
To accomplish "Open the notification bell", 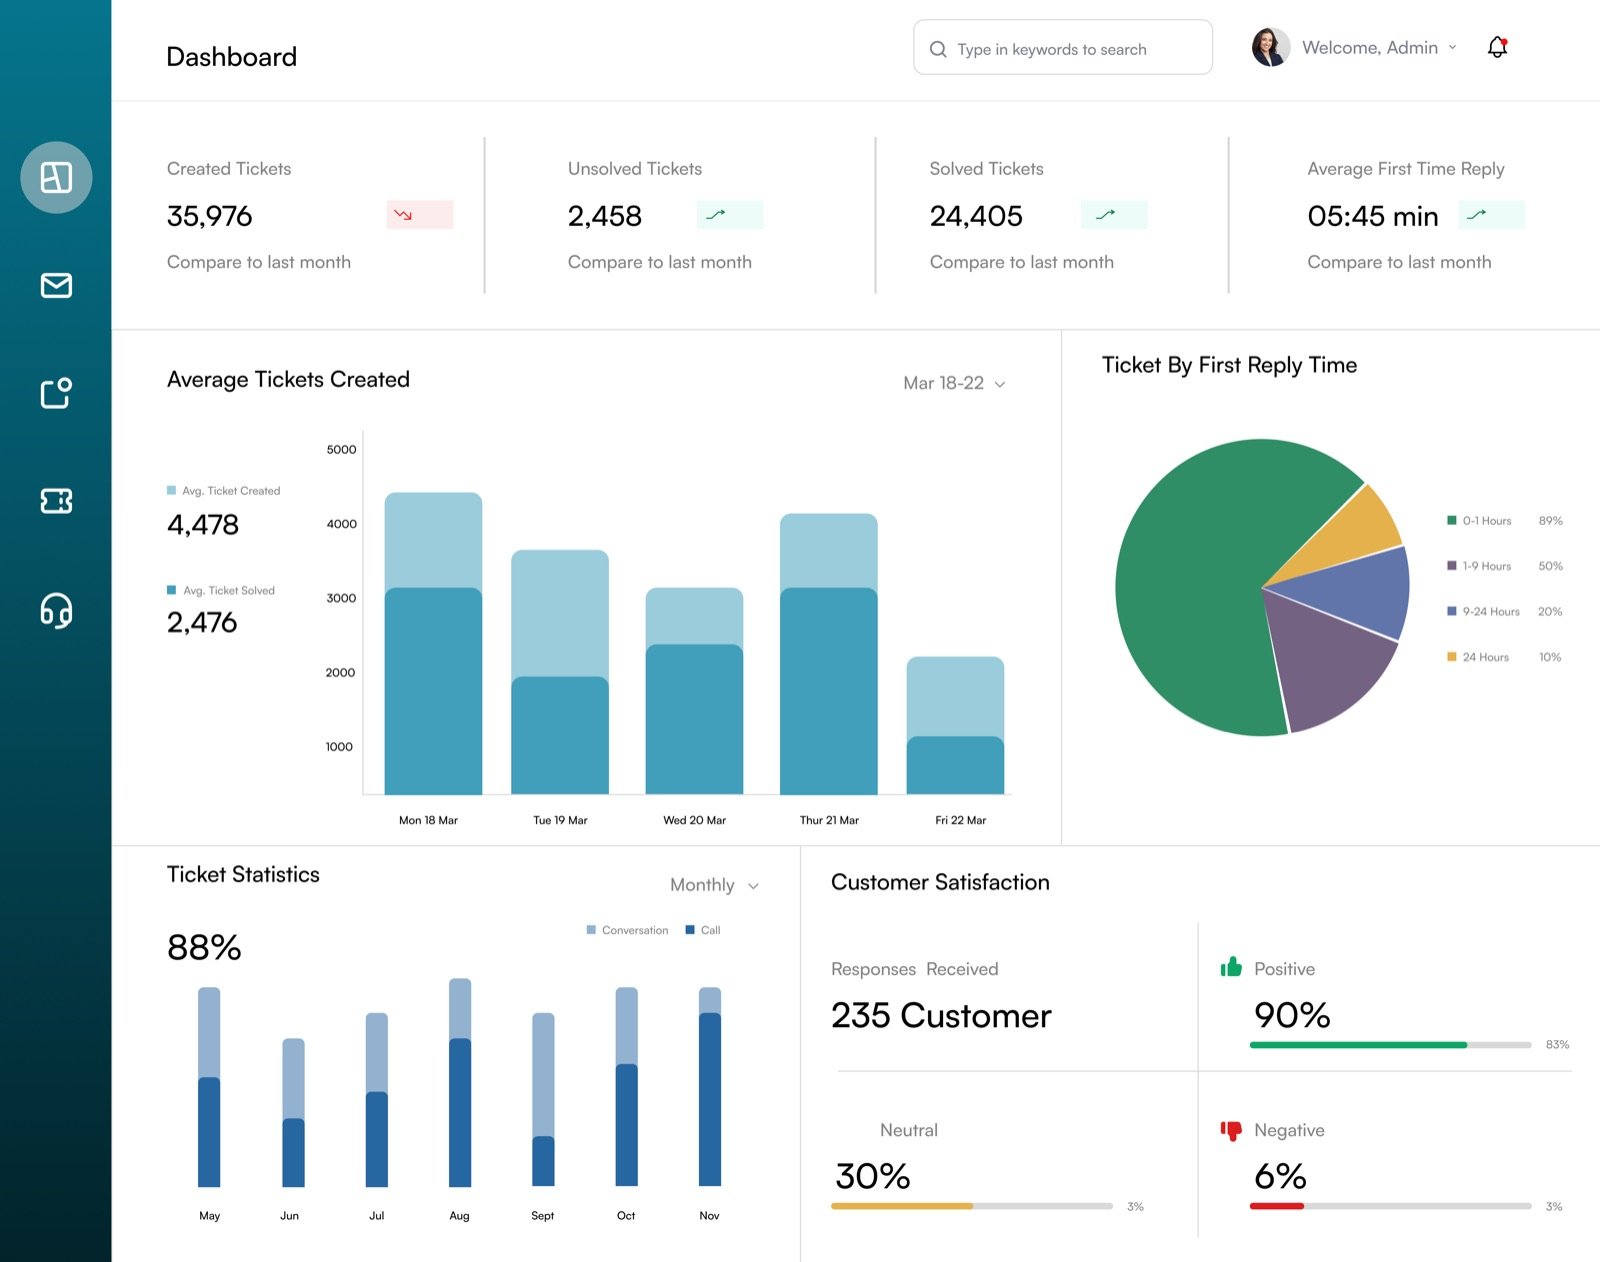I will (1497, 47).
